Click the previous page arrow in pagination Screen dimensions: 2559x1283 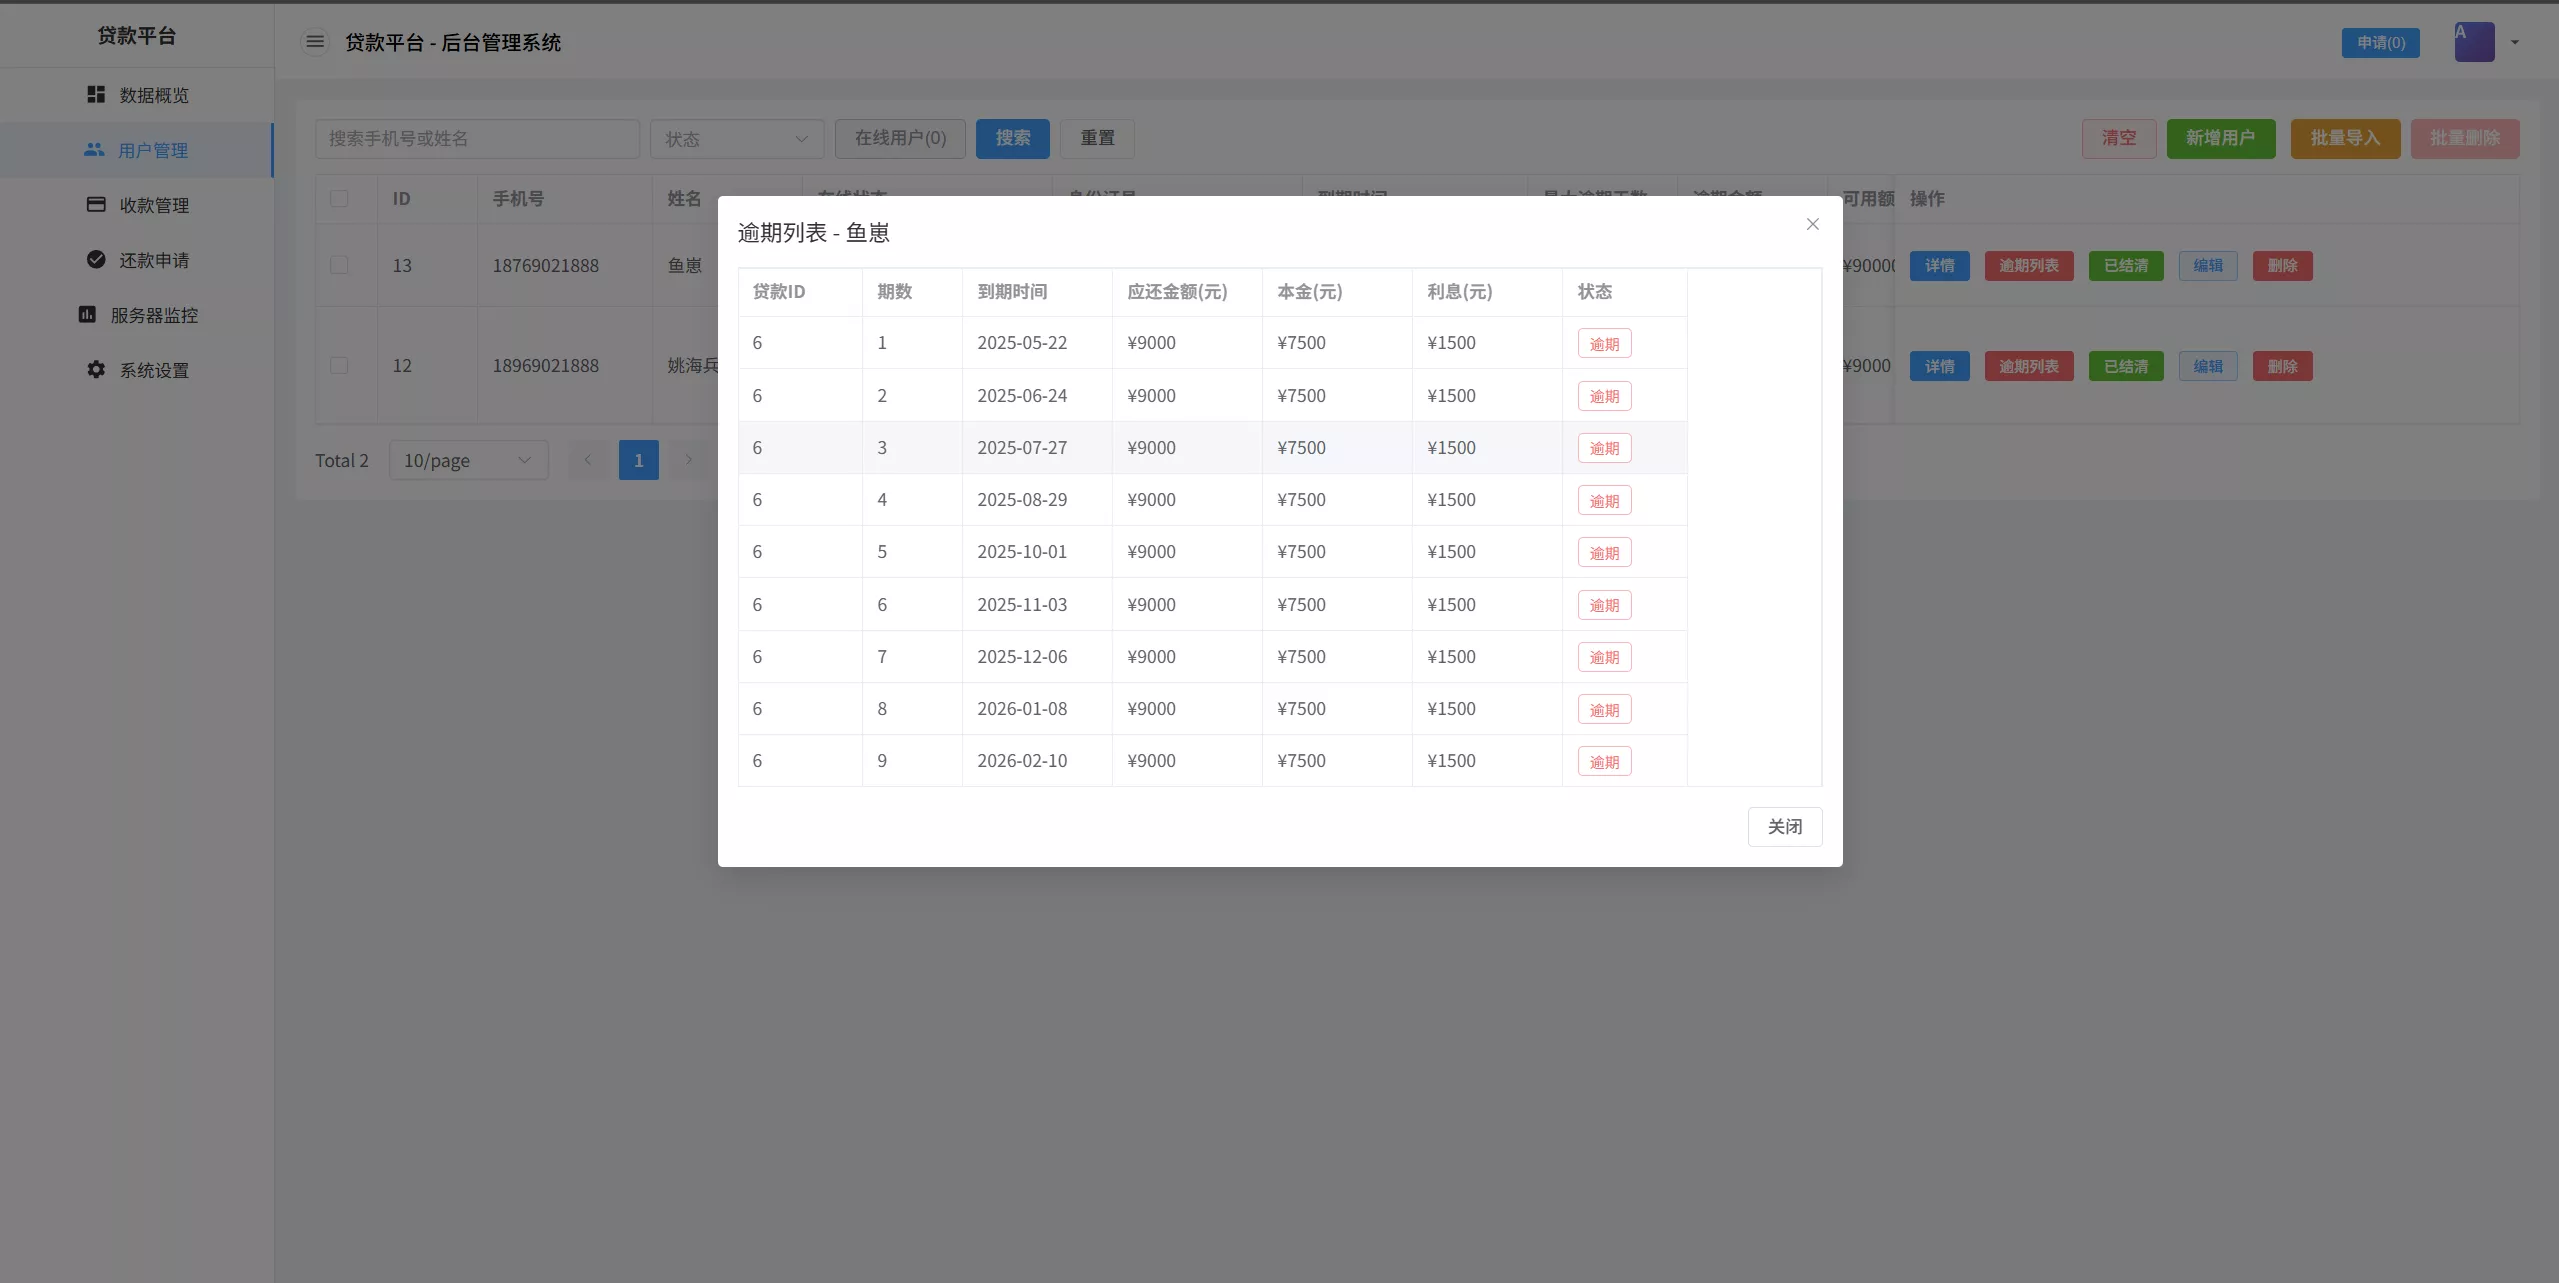(587, 460)
